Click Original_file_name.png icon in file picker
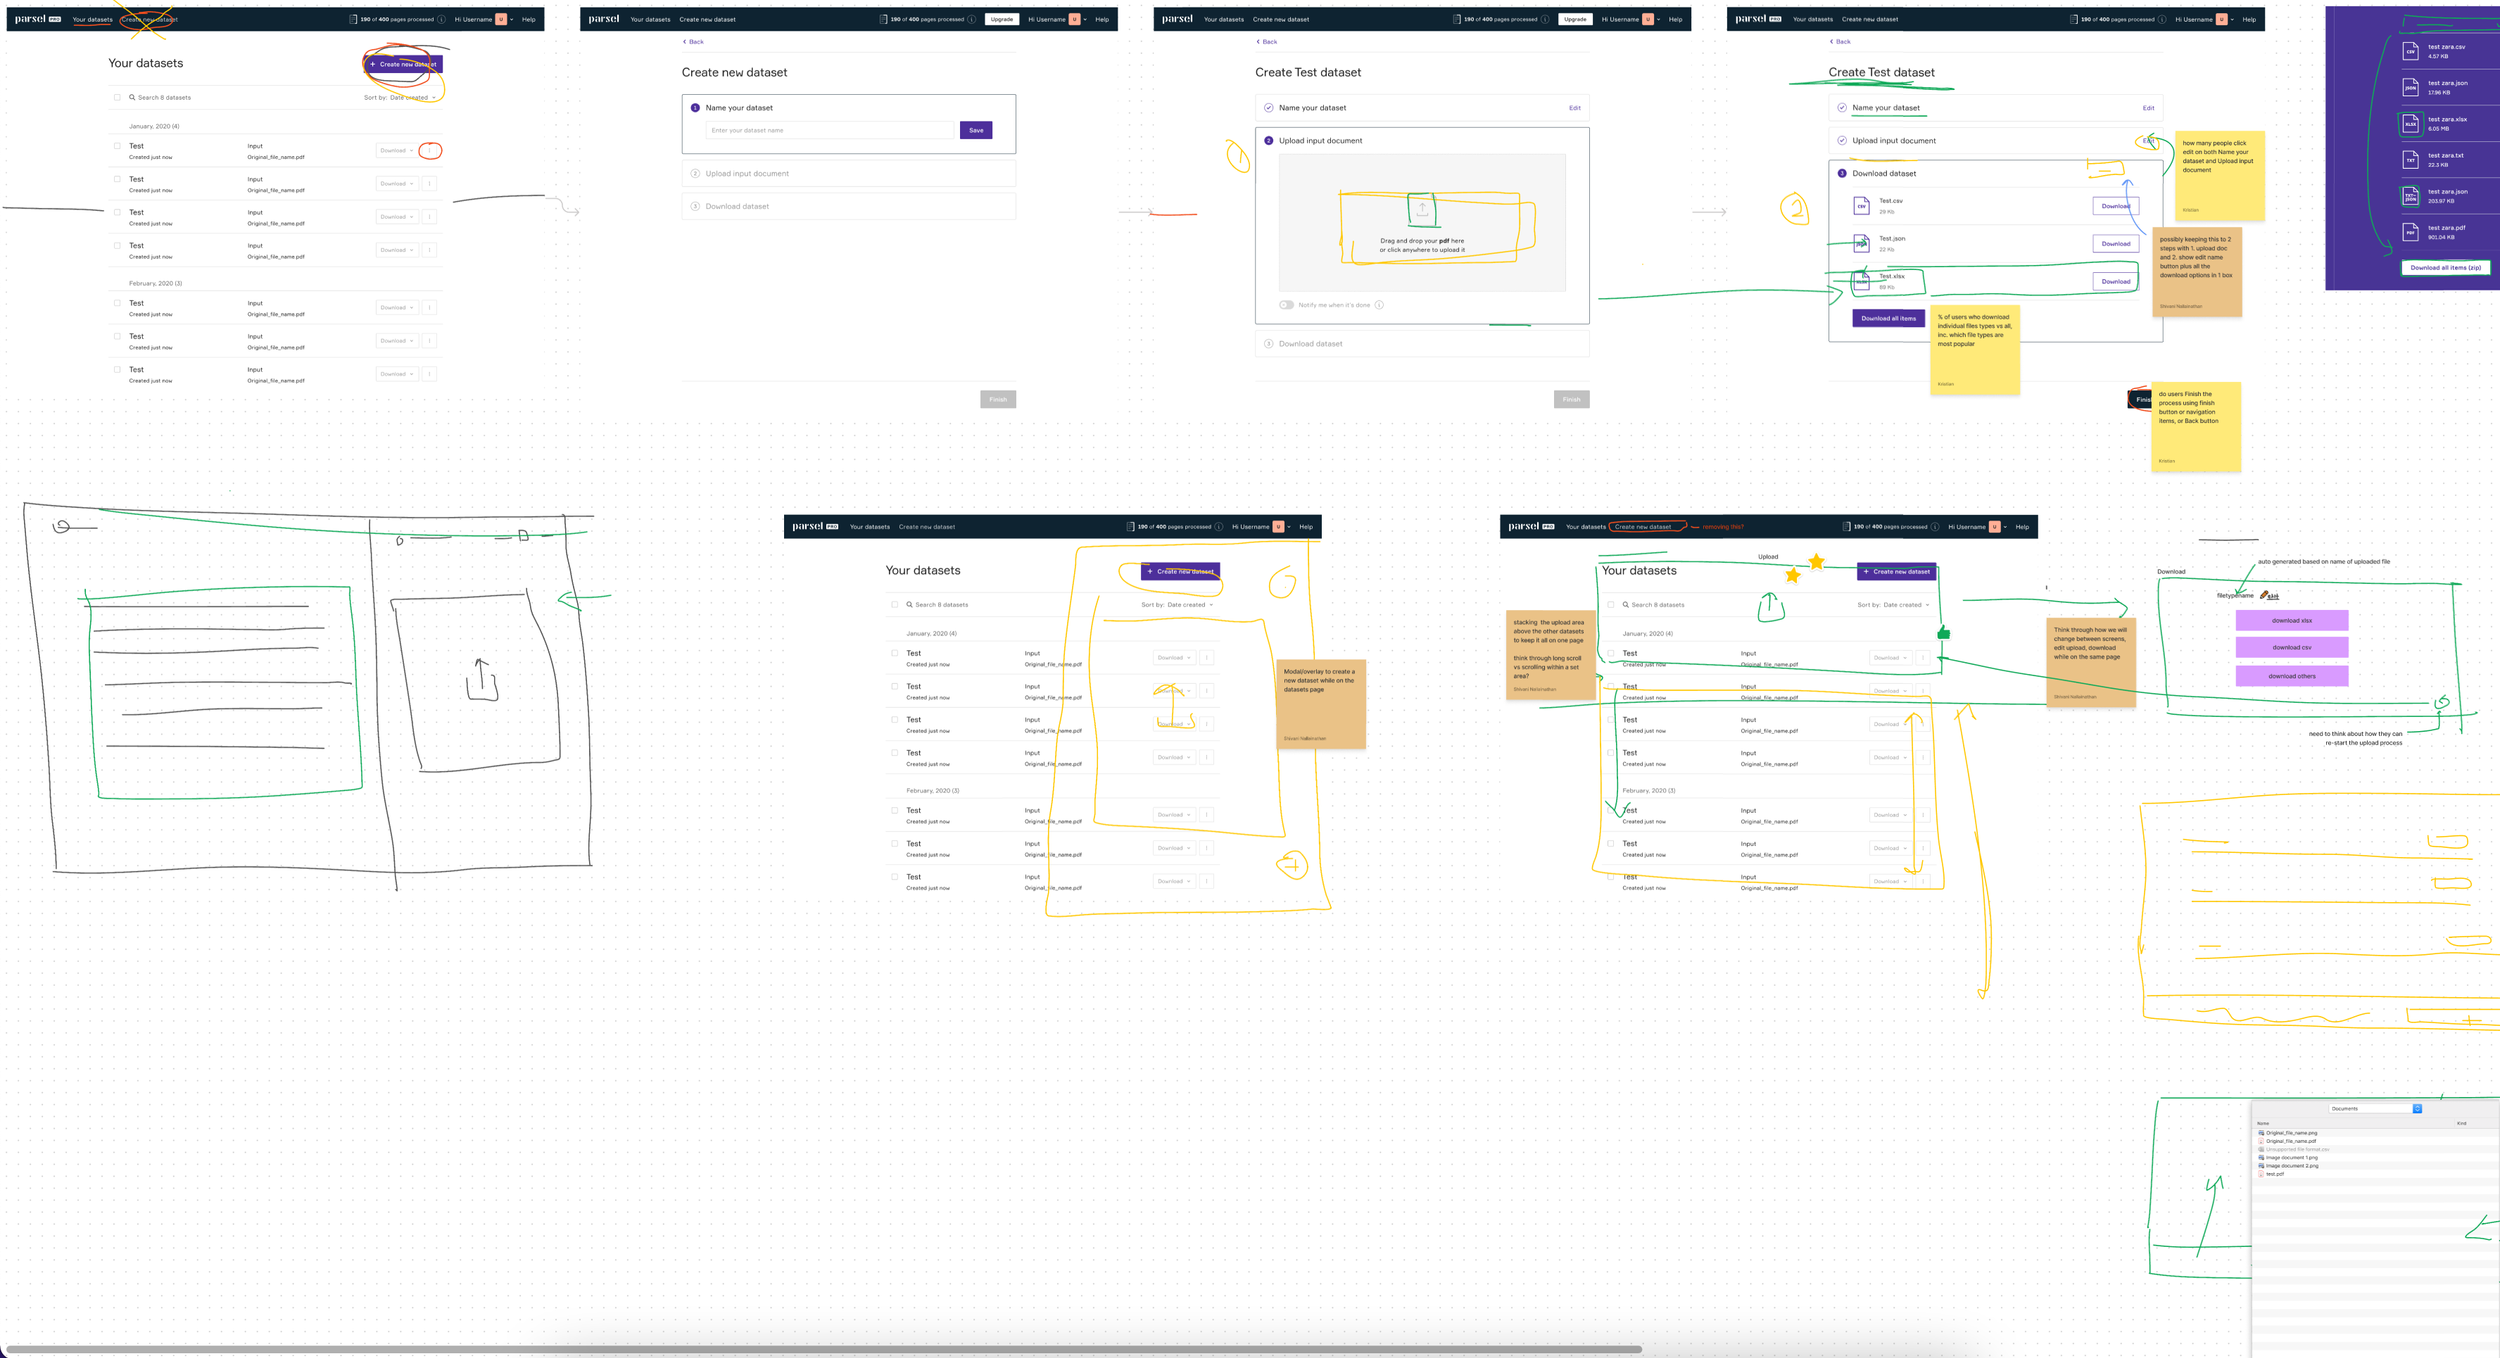2500x1358 pixels. tap(2262, 1133)
